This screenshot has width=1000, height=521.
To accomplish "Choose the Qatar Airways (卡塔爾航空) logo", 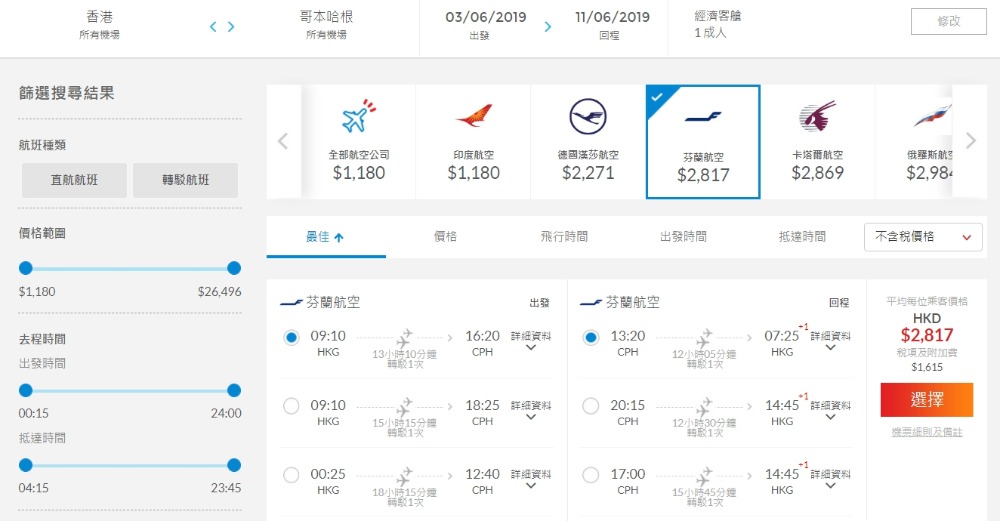I will click(x=817, y=119).
